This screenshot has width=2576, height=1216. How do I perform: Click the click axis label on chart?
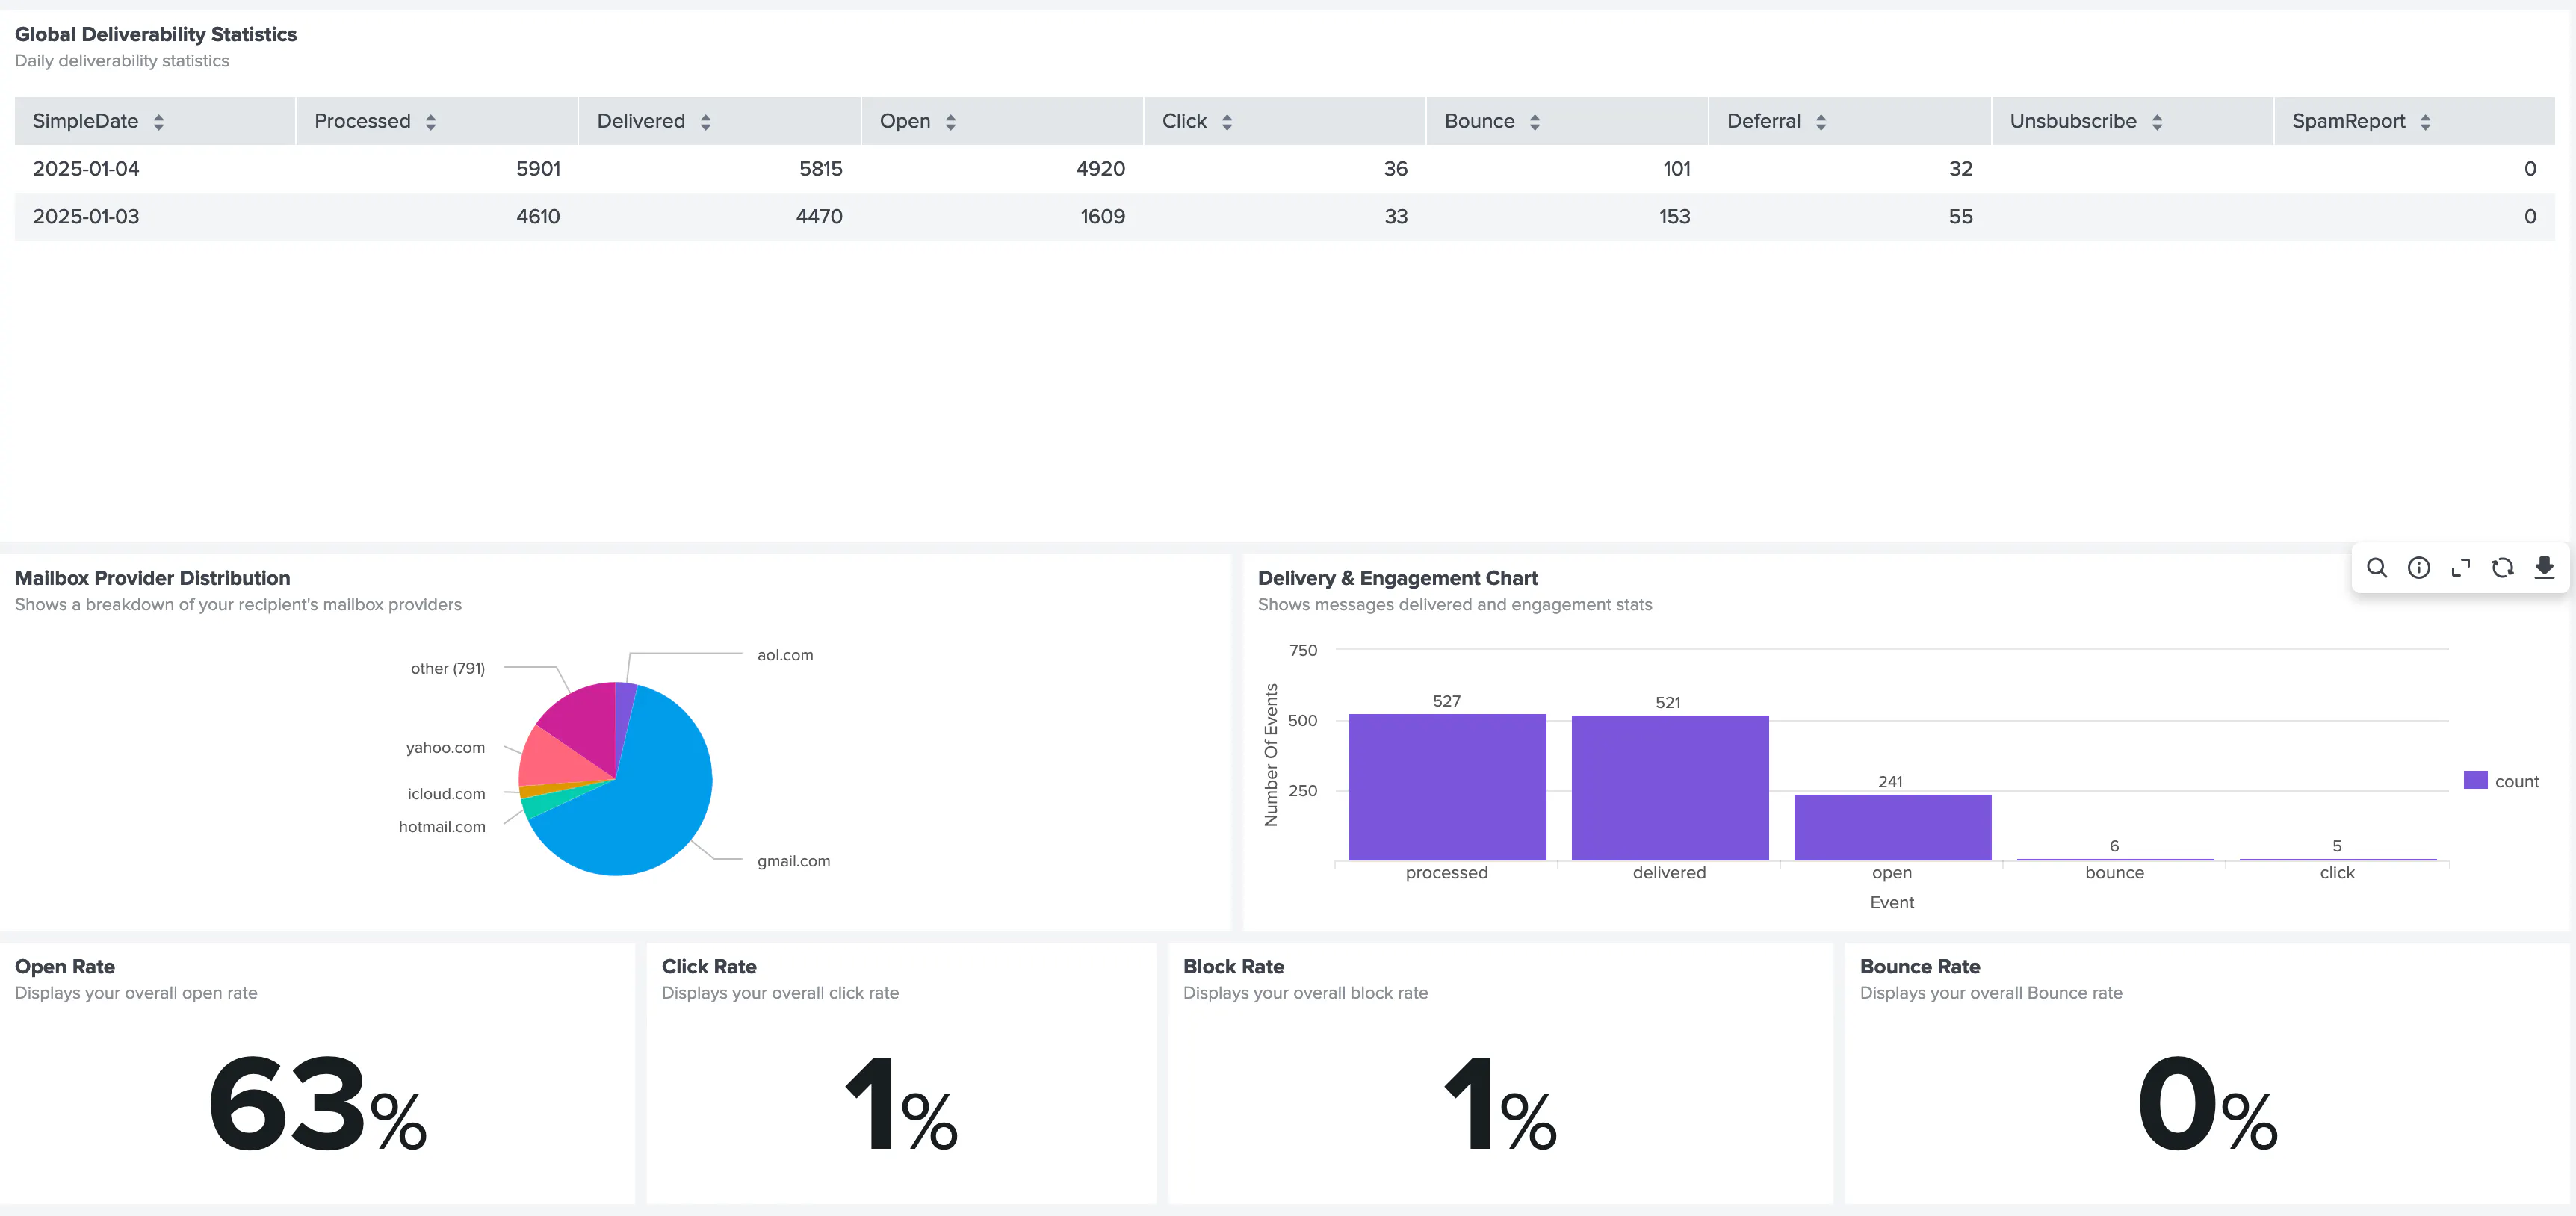2337,873
